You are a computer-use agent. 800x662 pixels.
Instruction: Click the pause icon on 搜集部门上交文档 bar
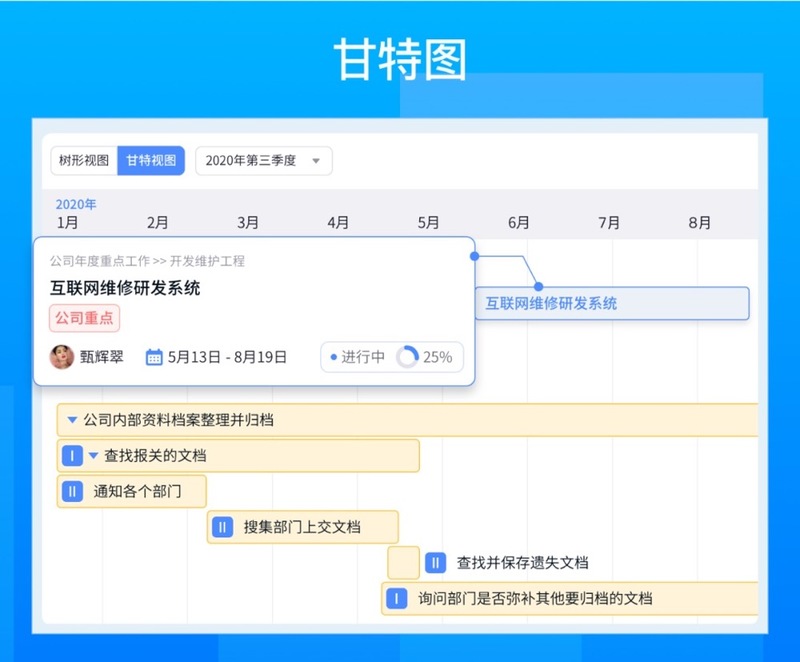click(x=222, y=527)
